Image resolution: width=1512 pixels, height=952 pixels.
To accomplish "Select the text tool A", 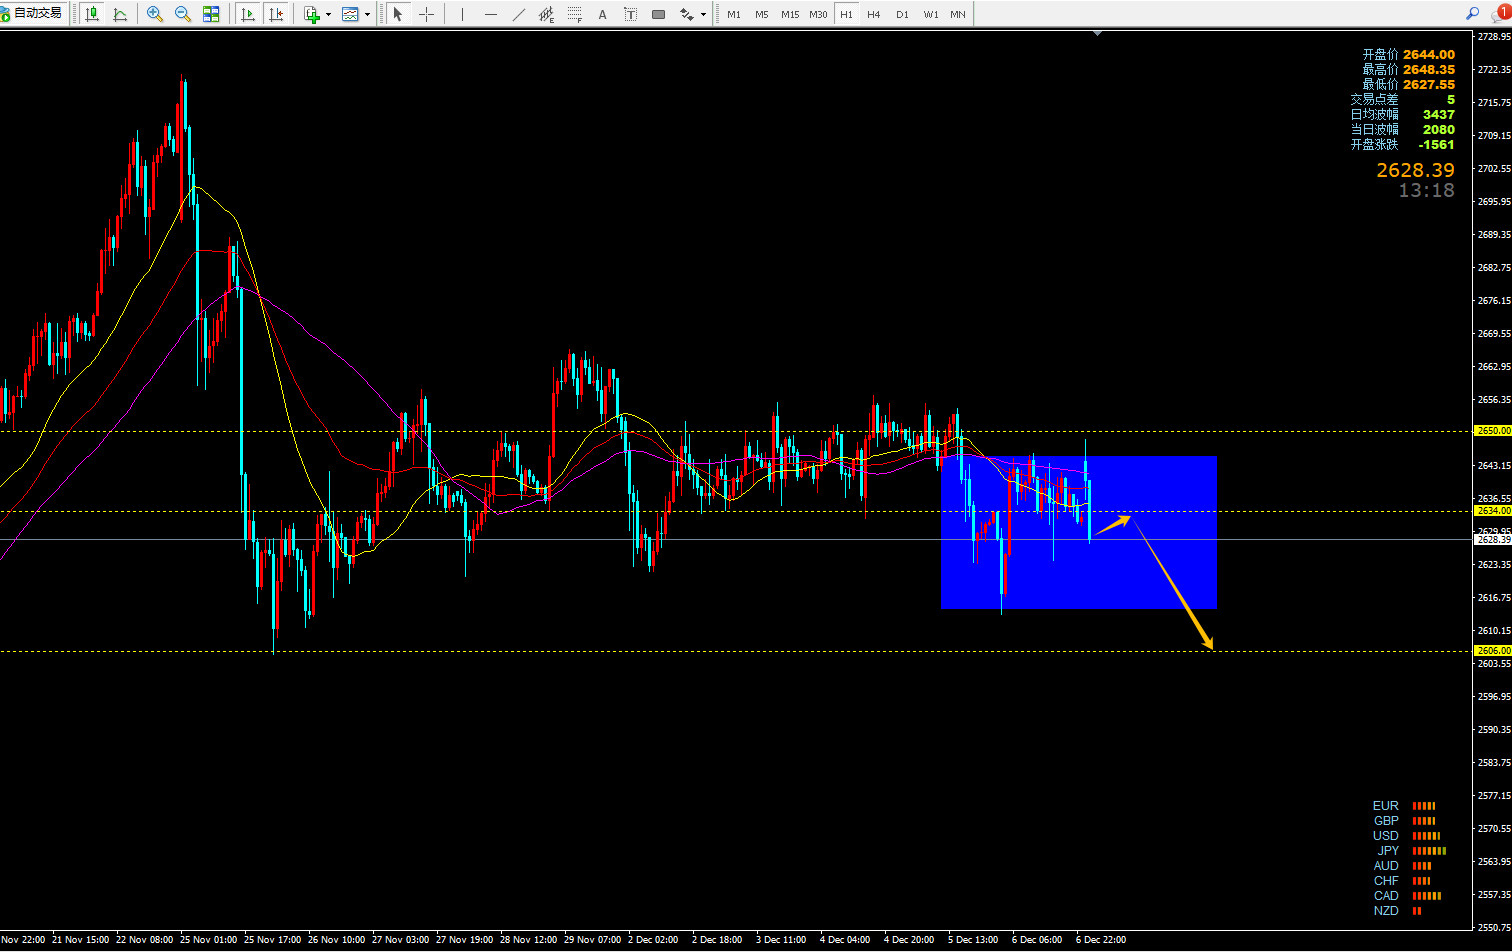I will 602,14.
